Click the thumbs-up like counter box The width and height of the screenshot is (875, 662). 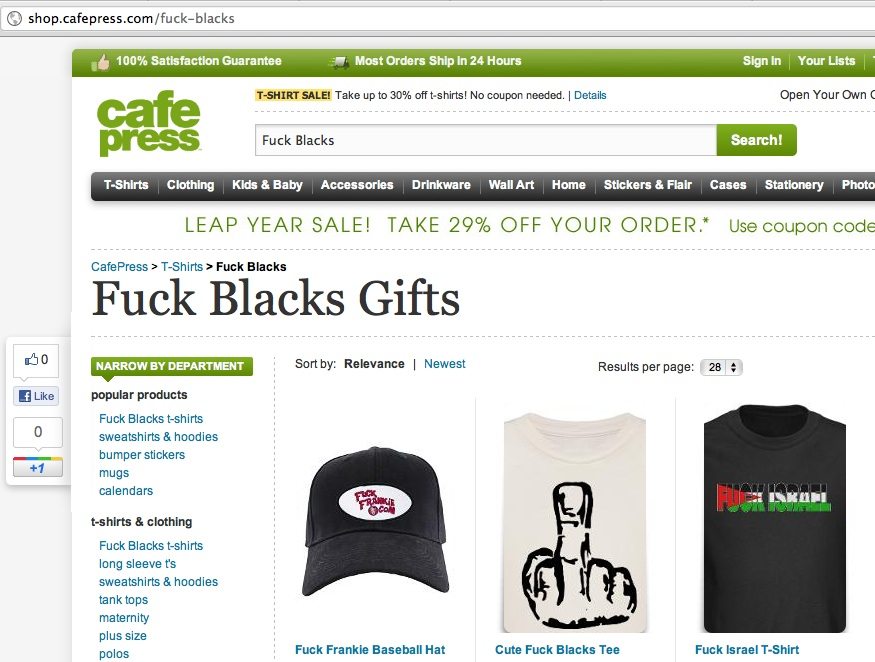(36, 360)
